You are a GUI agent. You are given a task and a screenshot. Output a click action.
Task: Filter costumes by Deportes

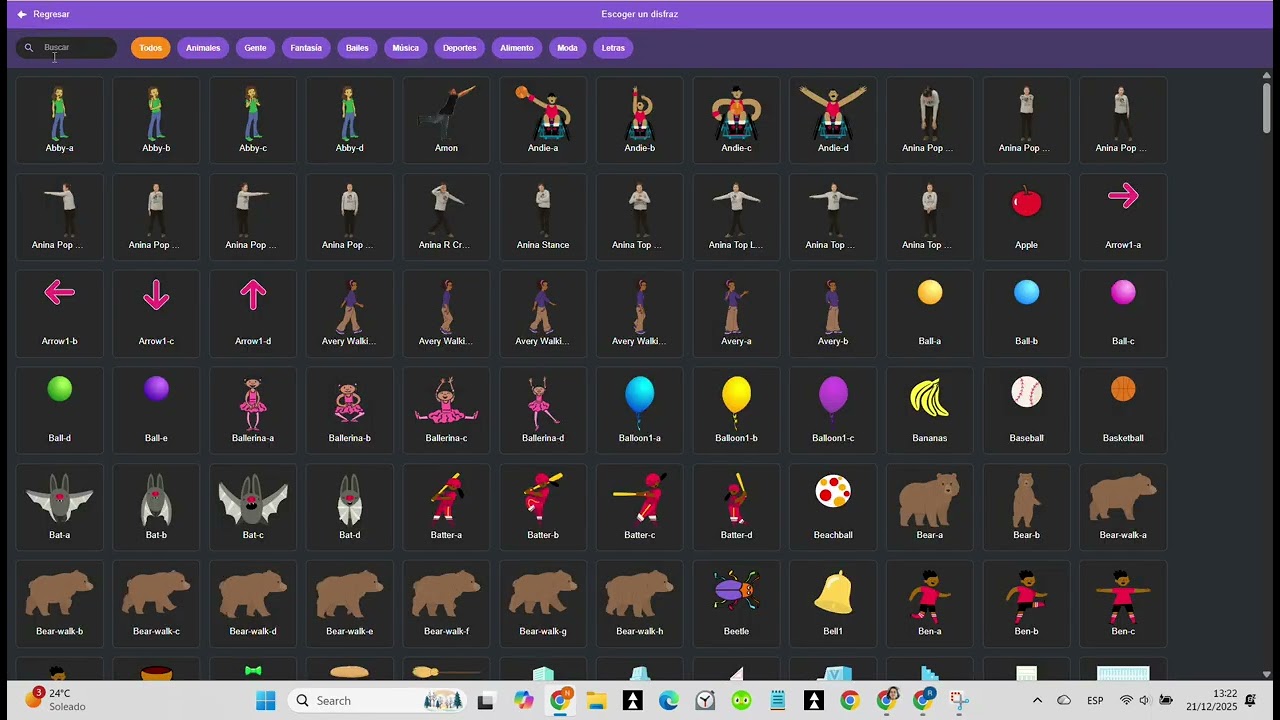click(x=460, y=47)
